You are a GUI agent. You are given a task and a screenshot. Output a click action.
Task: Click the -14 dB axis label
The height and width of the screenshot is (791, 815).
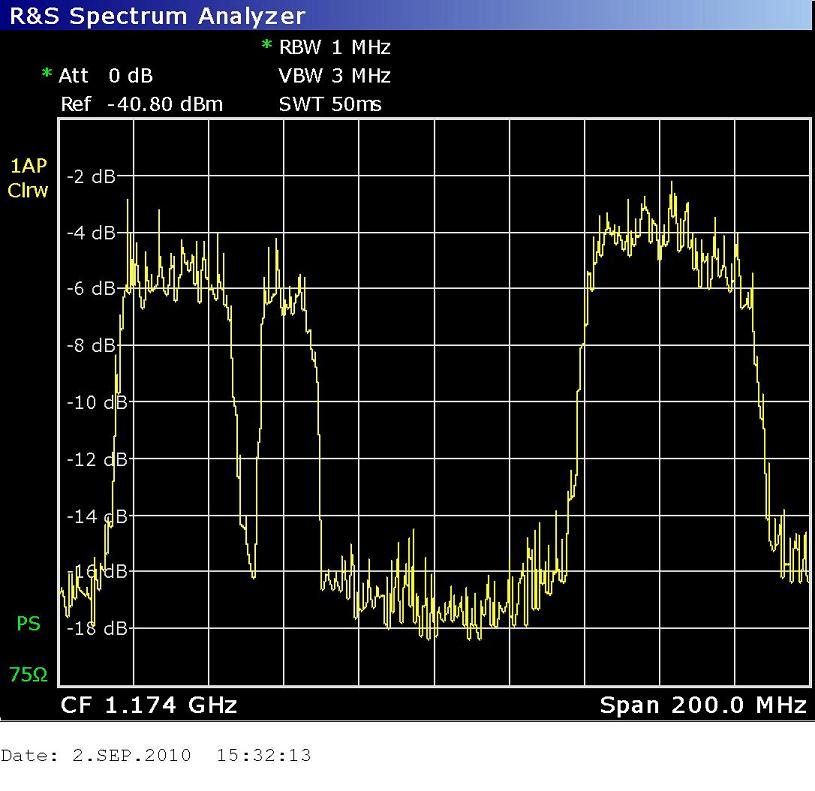[95, 516]
